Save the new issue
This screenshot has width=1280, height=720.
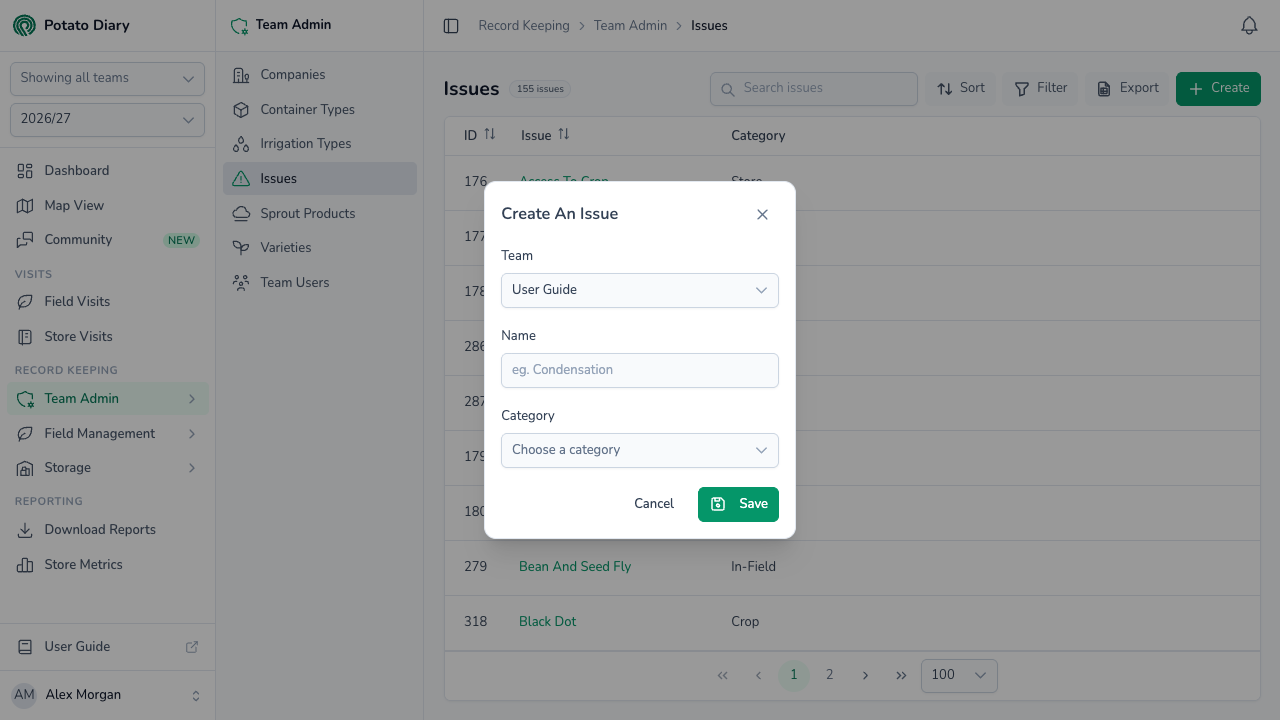point(738,504)
